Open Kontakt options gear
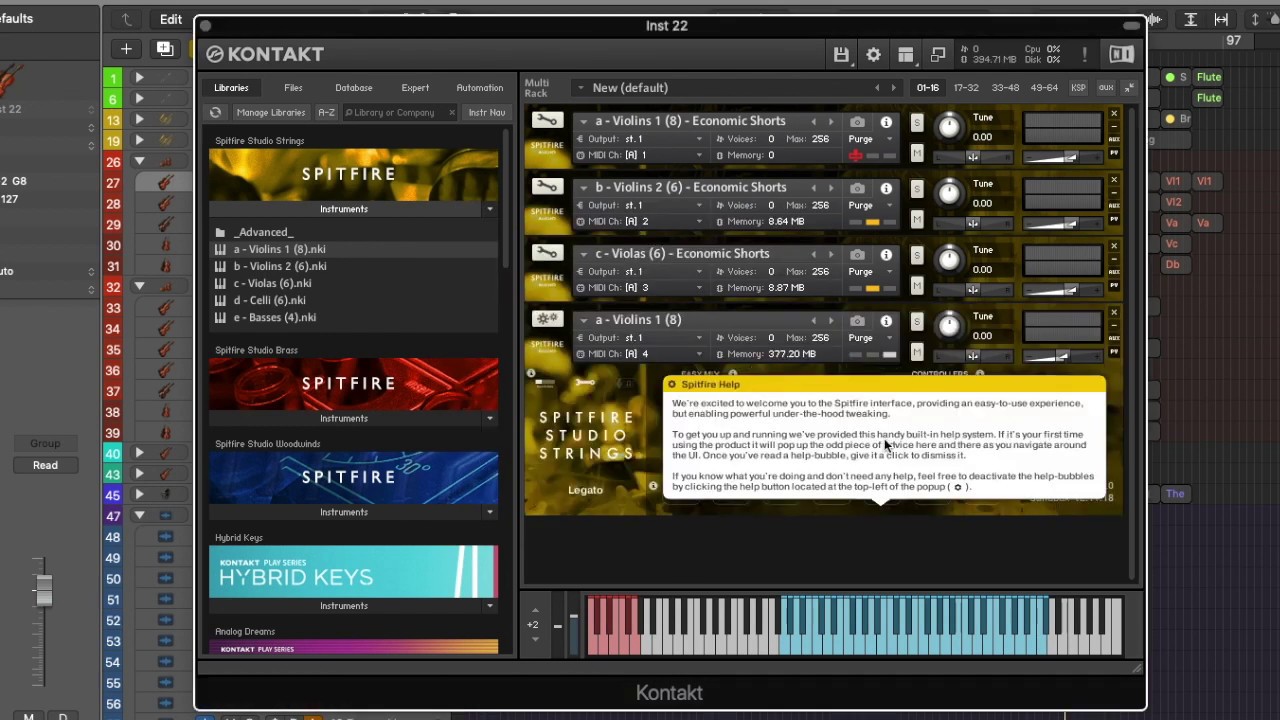This screenshot has width=1280, height=720. (x=873, y=55)
